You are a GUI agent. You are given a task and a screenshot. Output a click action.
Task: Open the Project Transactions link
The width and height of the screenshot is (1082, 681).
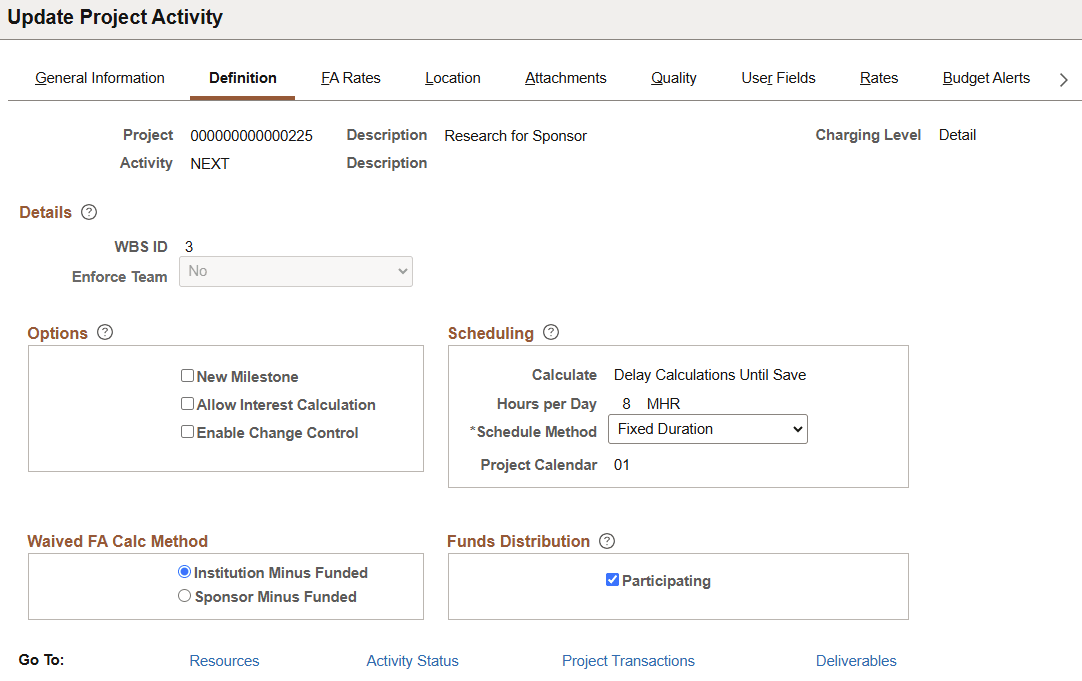pos(628,661)
